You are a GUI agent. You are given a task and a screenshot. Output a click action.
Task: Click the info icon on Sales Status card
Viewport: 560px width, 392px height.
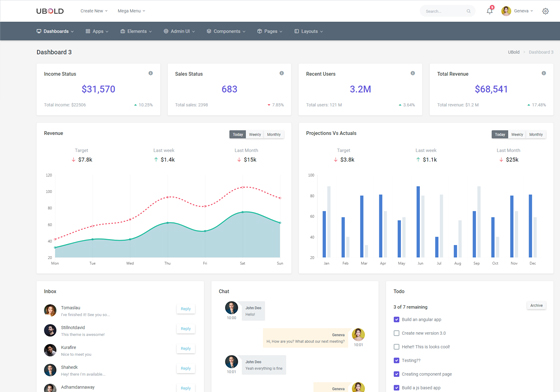pyautogui.click(x=281, y=73)
